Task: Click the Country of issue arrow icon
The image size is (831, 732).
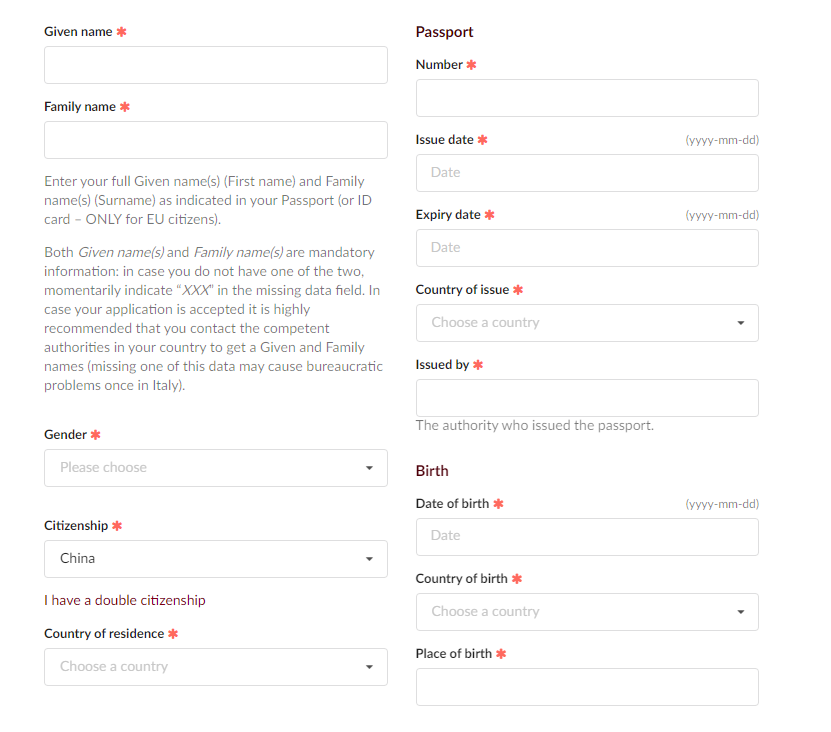Action: point(740,323)
